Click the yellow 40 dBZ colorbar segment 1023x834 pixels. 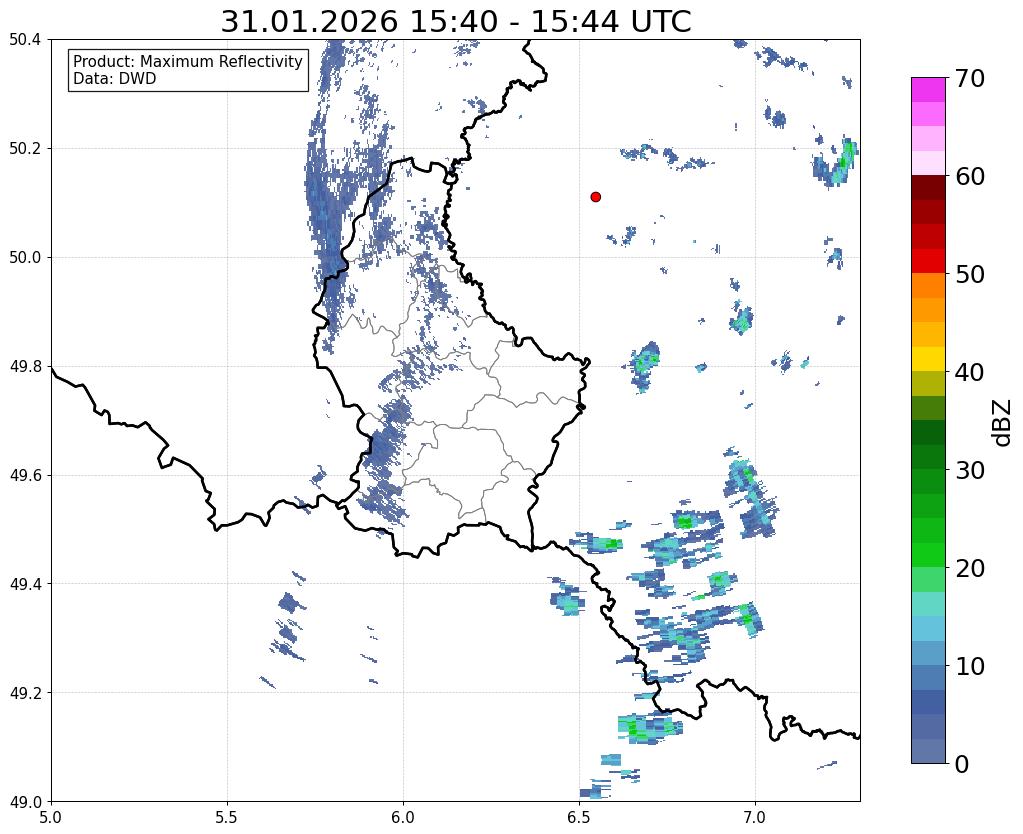(x=928, y=359)
